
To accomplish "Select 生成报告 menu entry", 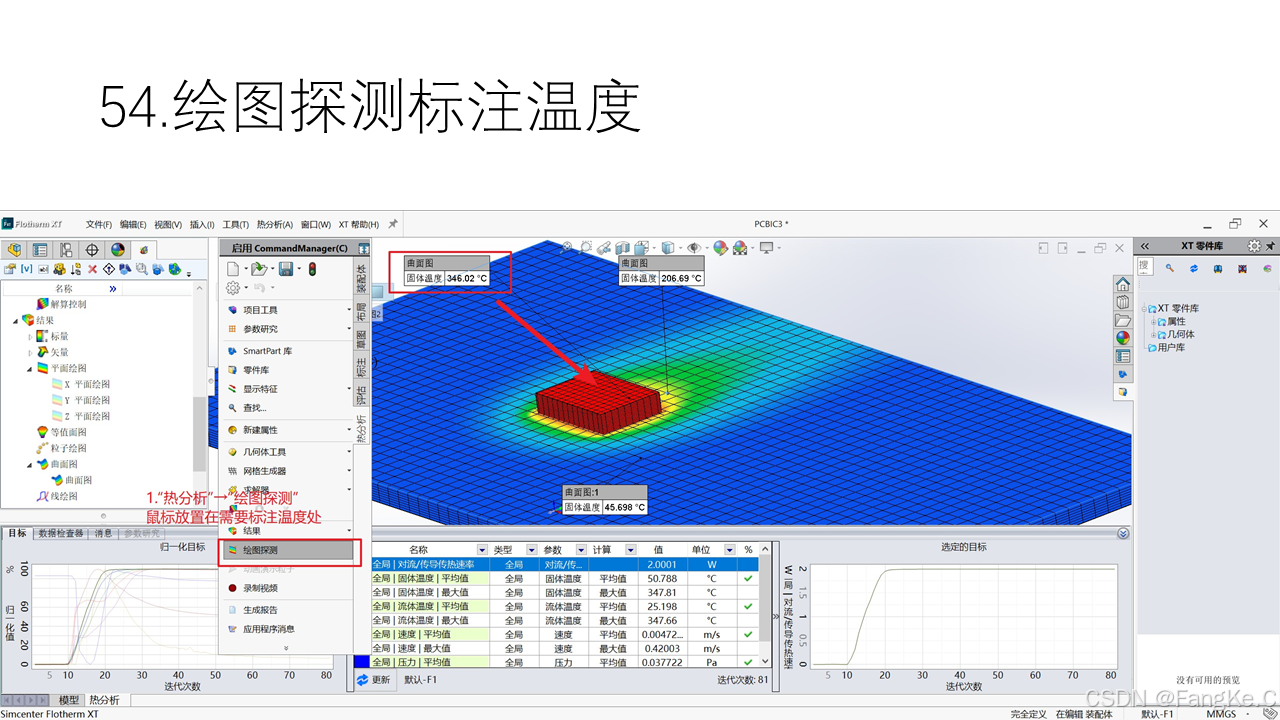I will [x=260, y=610].
